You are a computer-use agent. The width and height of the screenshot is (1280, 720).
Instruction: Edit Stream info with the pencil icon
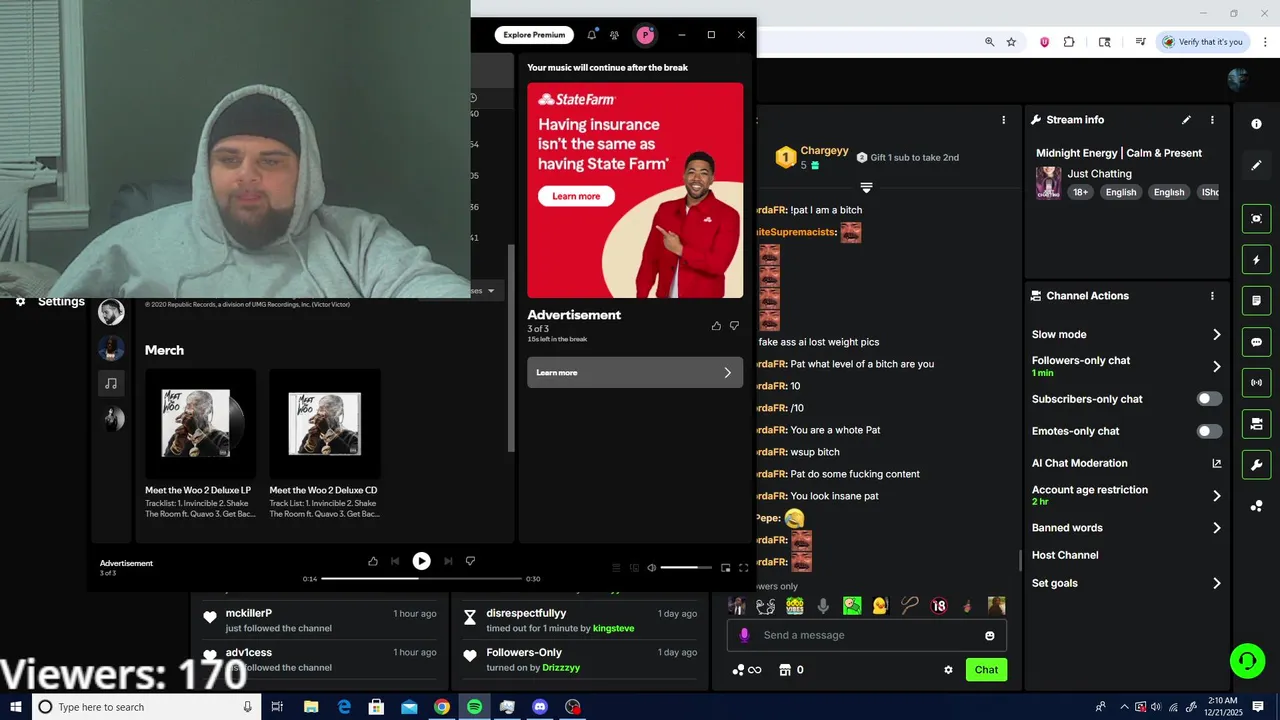(1186, 120)
